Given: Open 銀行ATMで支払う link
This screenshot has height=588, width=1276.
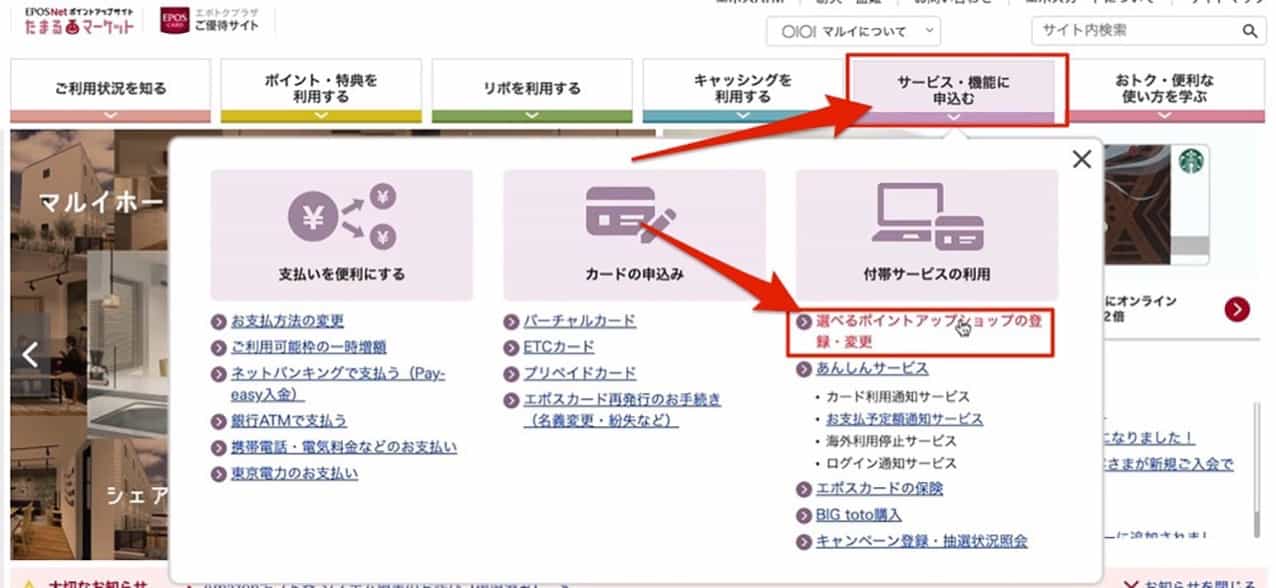Looking at the screenshot, I should (x=288, y=421).
